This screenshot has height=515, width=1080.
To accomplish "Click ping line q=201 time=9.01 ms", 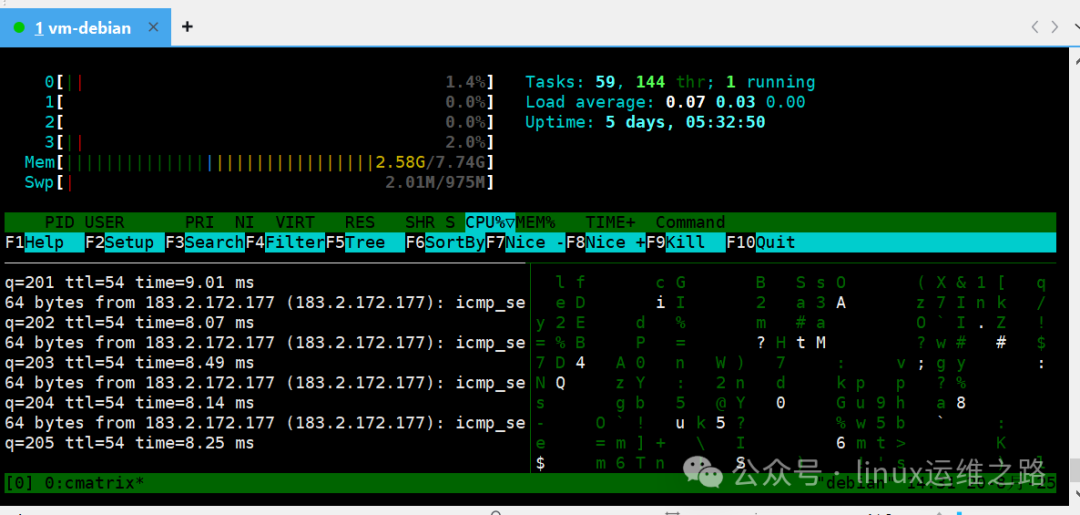I will [129, 282].
